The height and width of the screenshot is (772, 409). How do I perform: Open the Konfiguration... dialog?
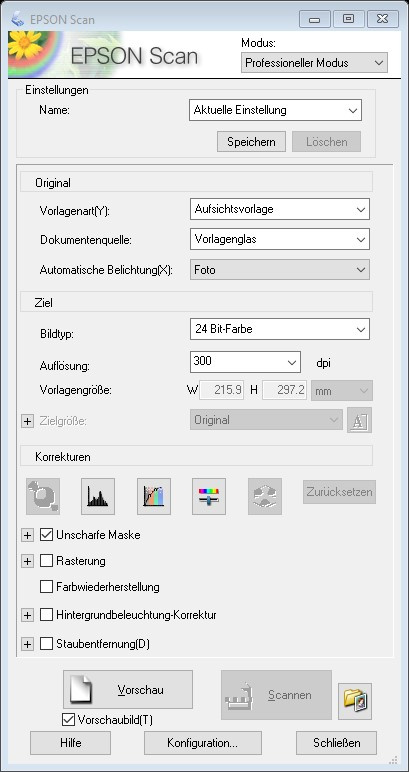[202, 743]
